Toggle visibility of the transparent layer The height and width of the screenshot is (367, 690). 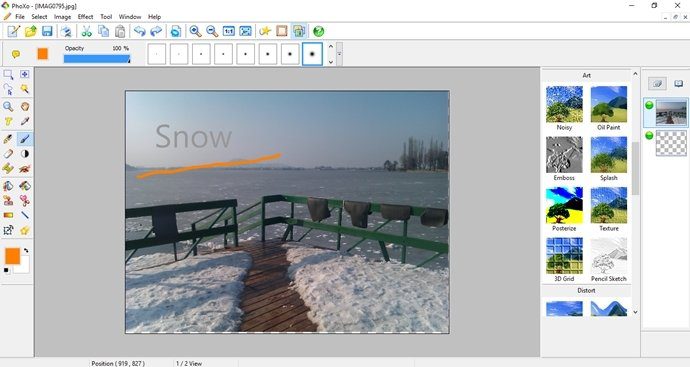(649, 136)
